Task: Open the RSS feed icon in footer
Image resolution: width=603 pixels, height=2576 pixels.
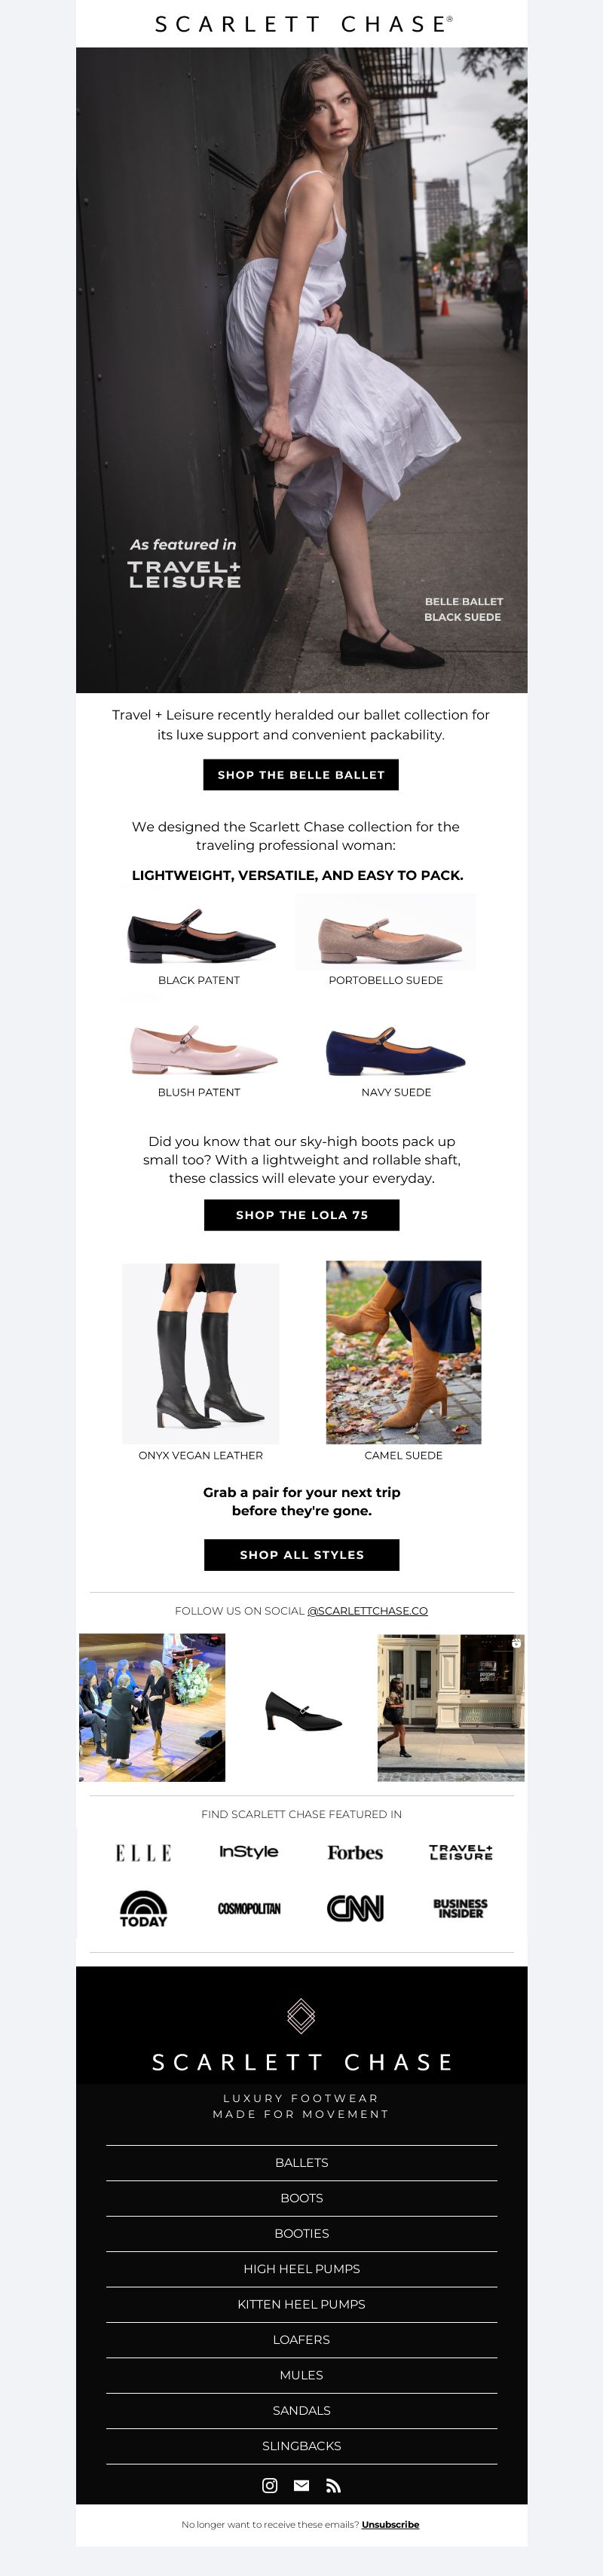Action: click(x=334, y=2485)
